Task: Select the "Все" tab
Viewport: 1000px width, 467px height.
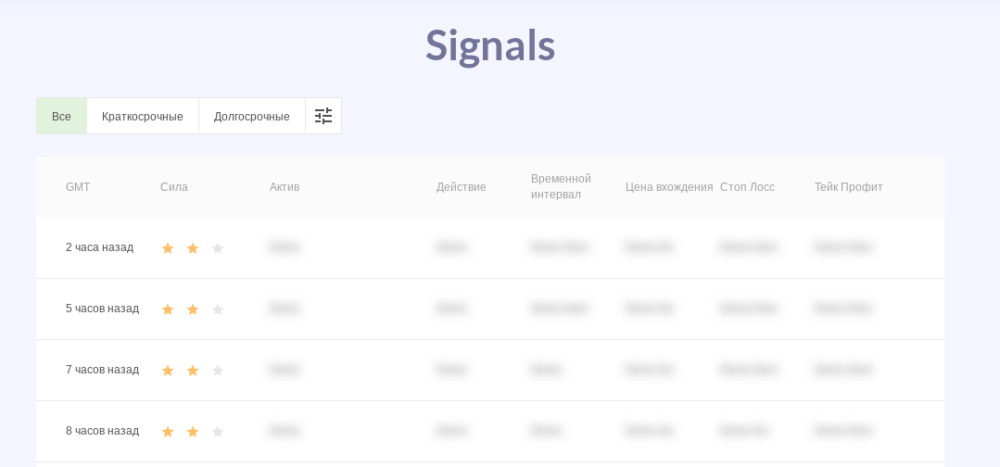Action: point(62,116)
